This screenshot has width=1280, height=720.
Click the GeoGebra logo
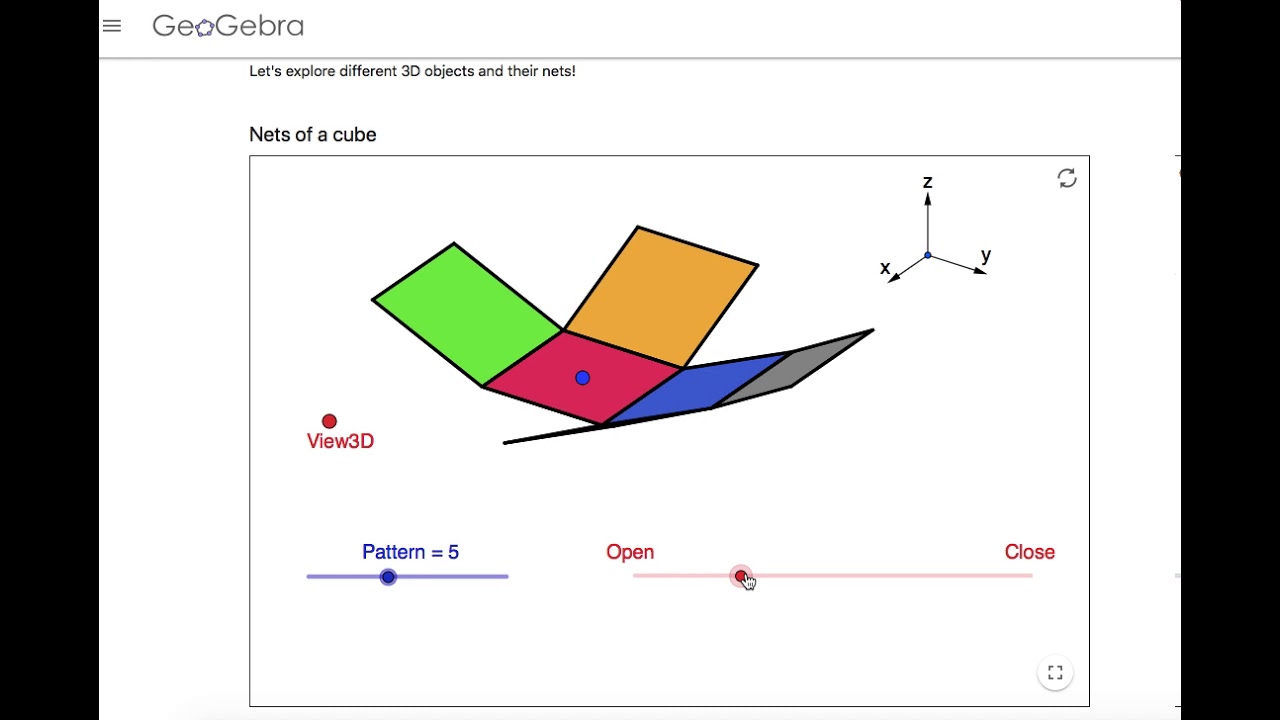pyautogui.click(x=228, y=26)
